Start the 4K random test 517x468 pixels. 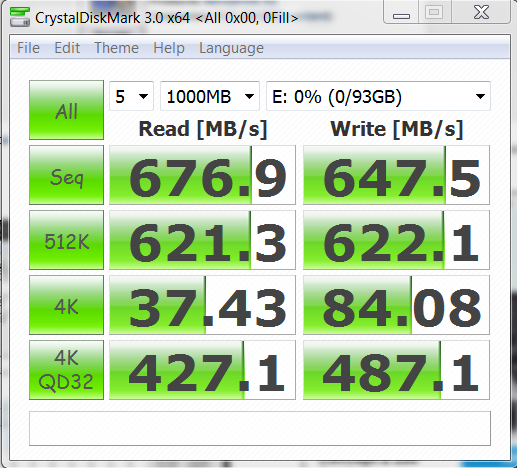tap(66, 305)
